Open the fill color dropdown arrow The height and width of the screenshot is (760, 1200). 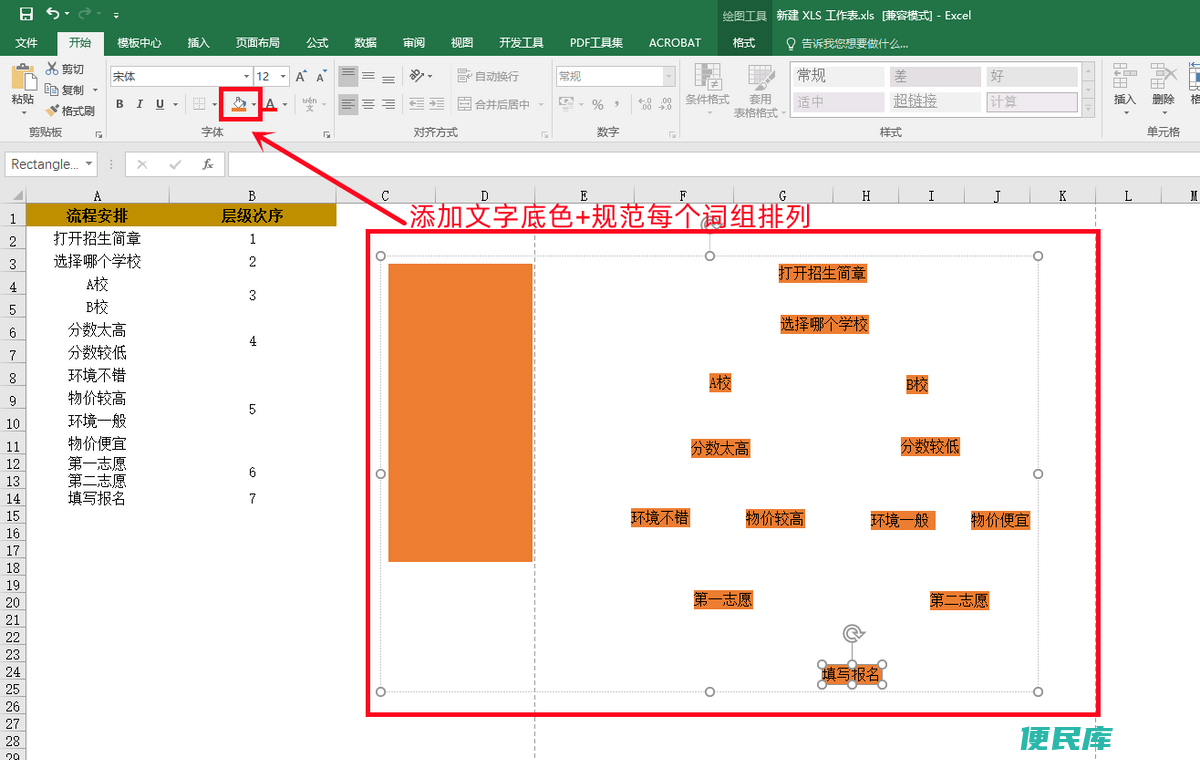254,104
